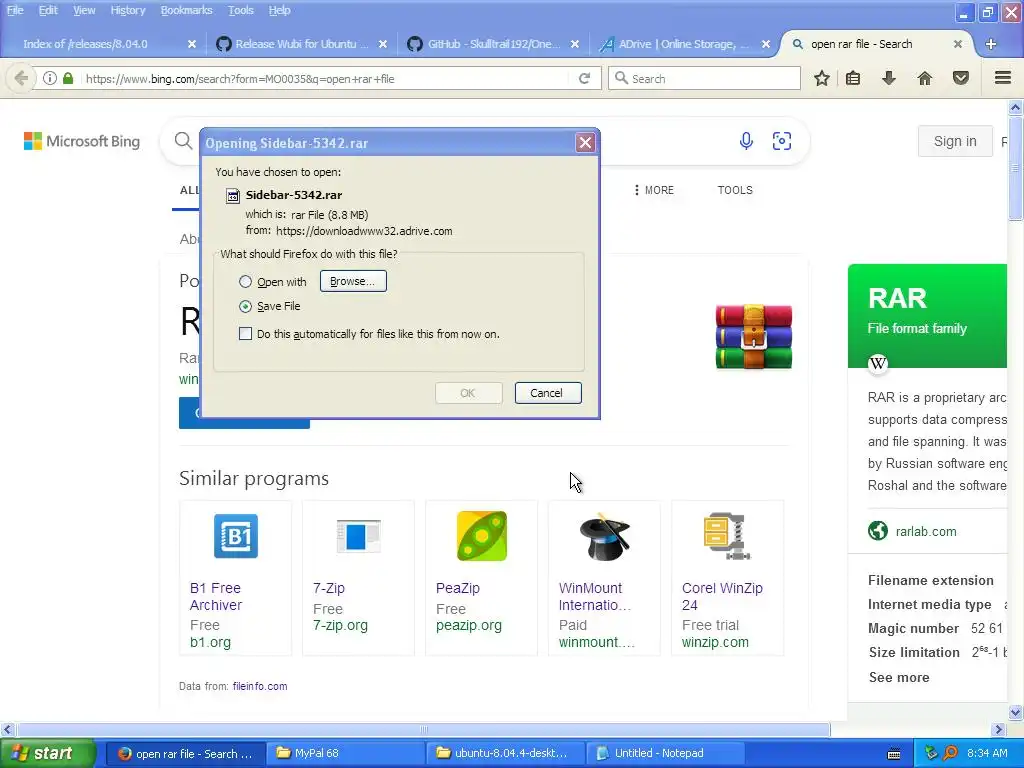Screen dimensions: 1024x768
Task: Check Do this automatically for files checkbox
Action: [x=245, y=334]
